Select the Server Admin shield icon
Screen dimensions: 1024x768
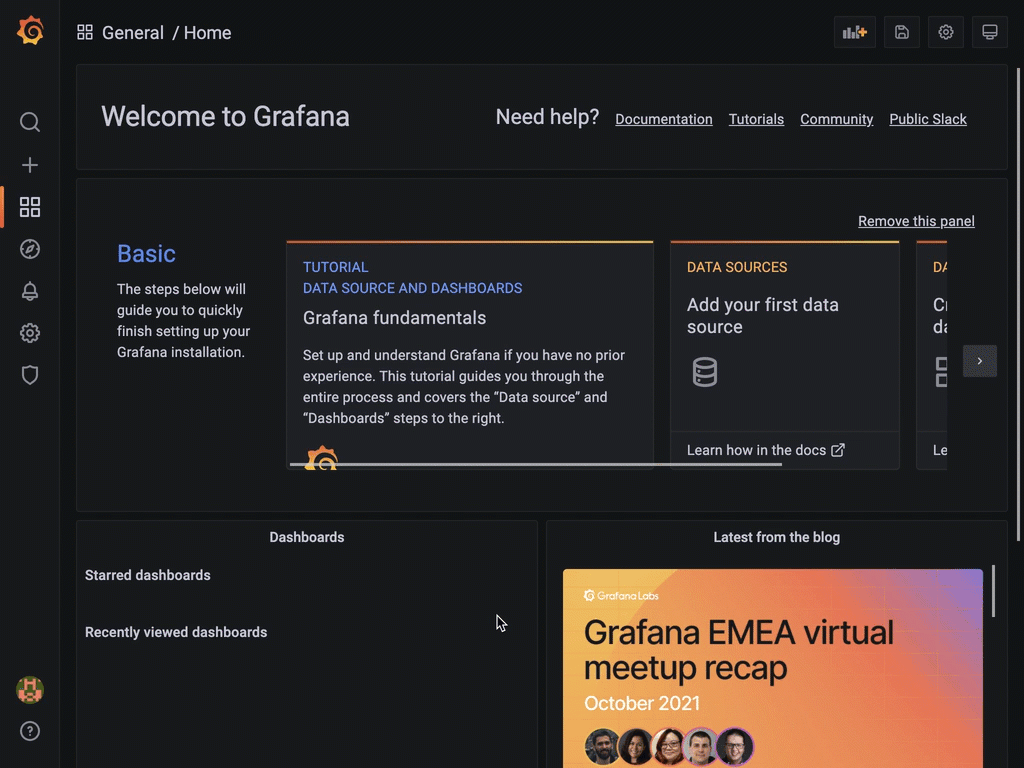(x=29, y=375)
